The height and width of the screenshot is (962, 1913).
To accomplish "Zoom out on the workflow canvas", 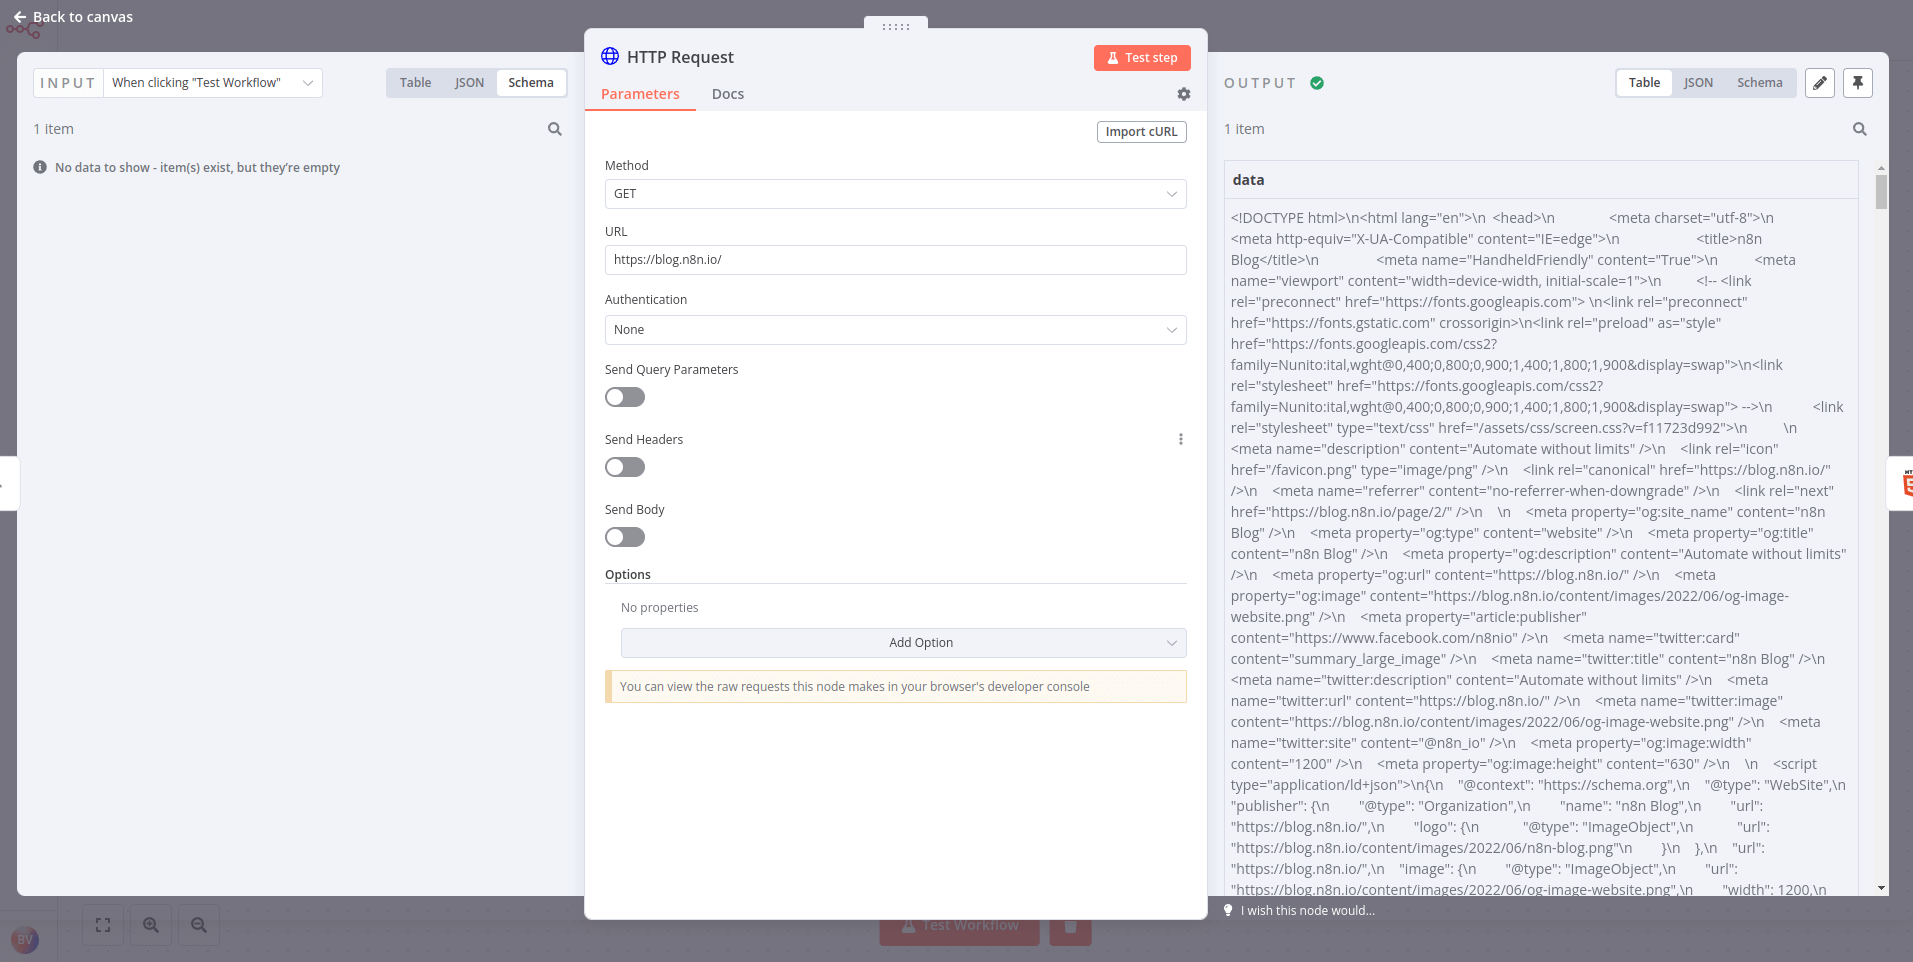I will click(x=198, y=925).
